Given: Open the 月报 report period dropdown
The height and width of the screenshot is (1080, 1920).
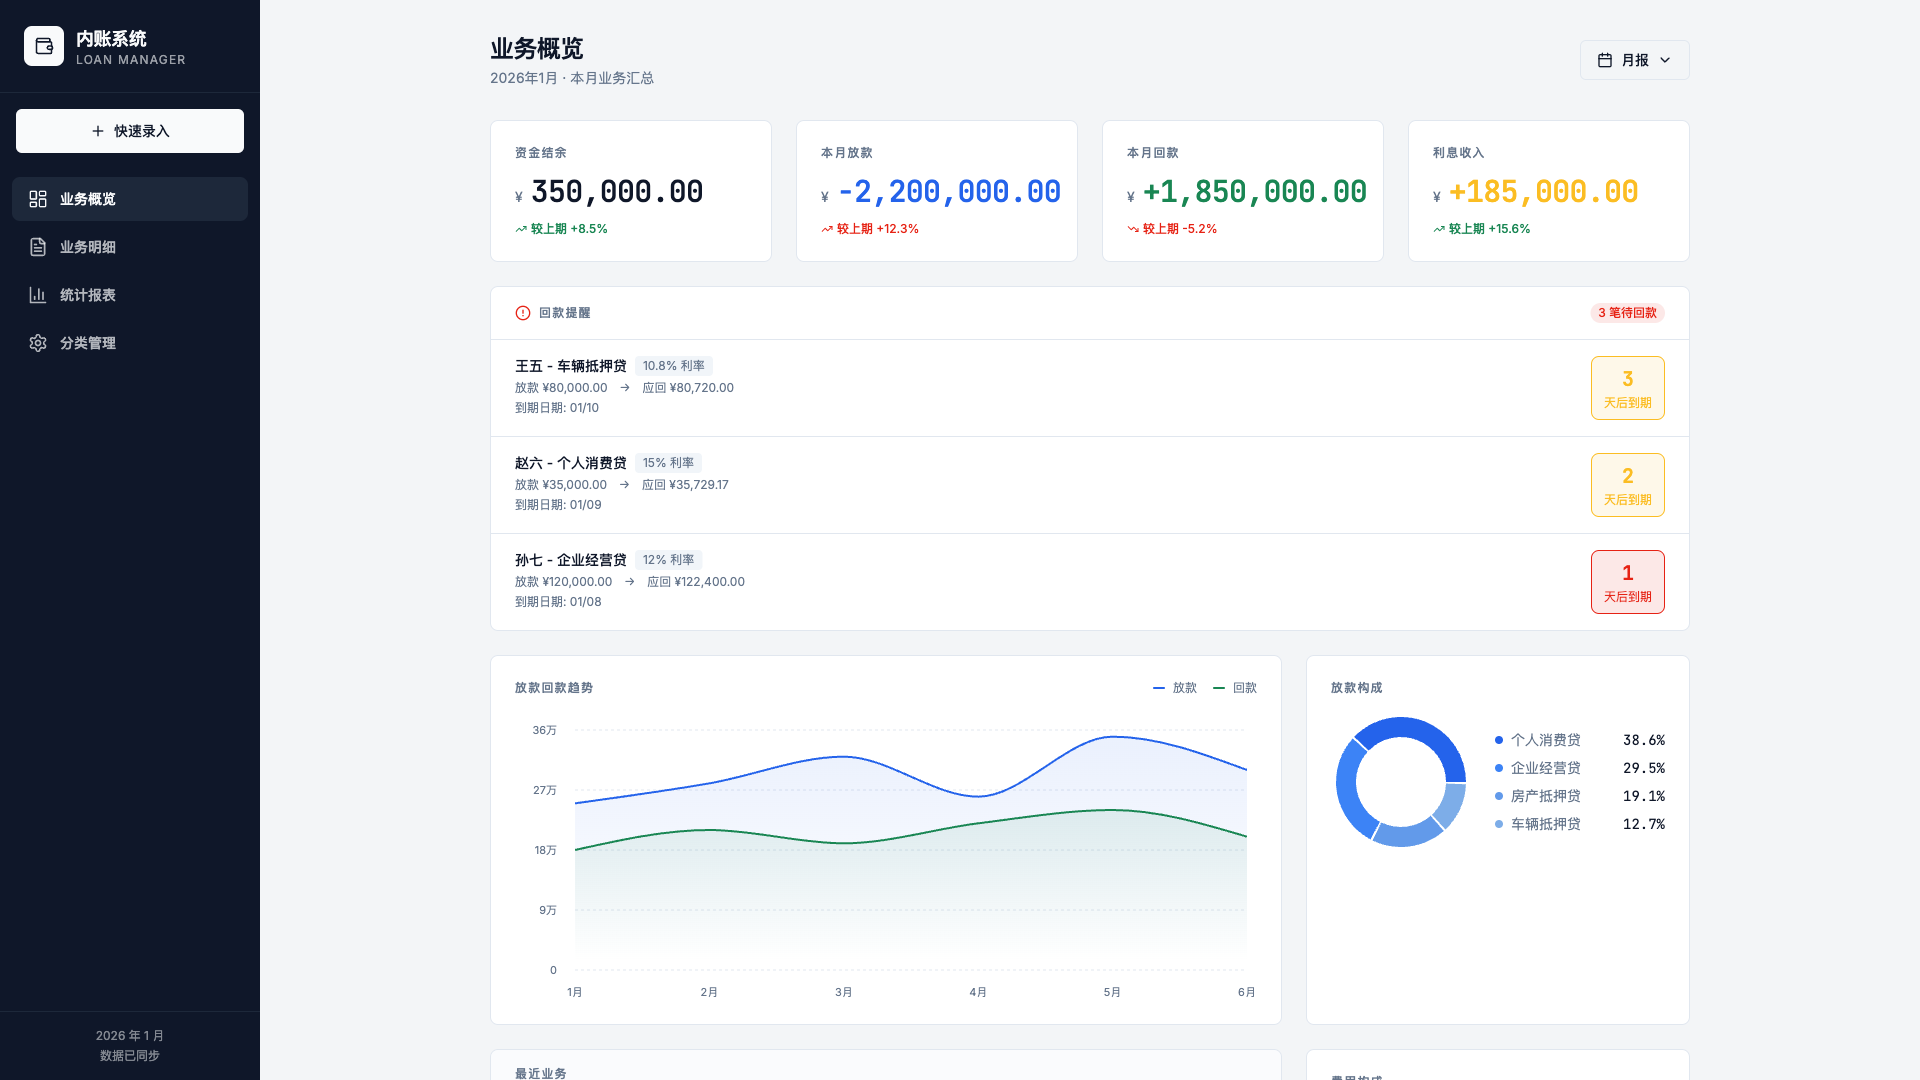Looking at the screenshot, I should pos(1634,60).
